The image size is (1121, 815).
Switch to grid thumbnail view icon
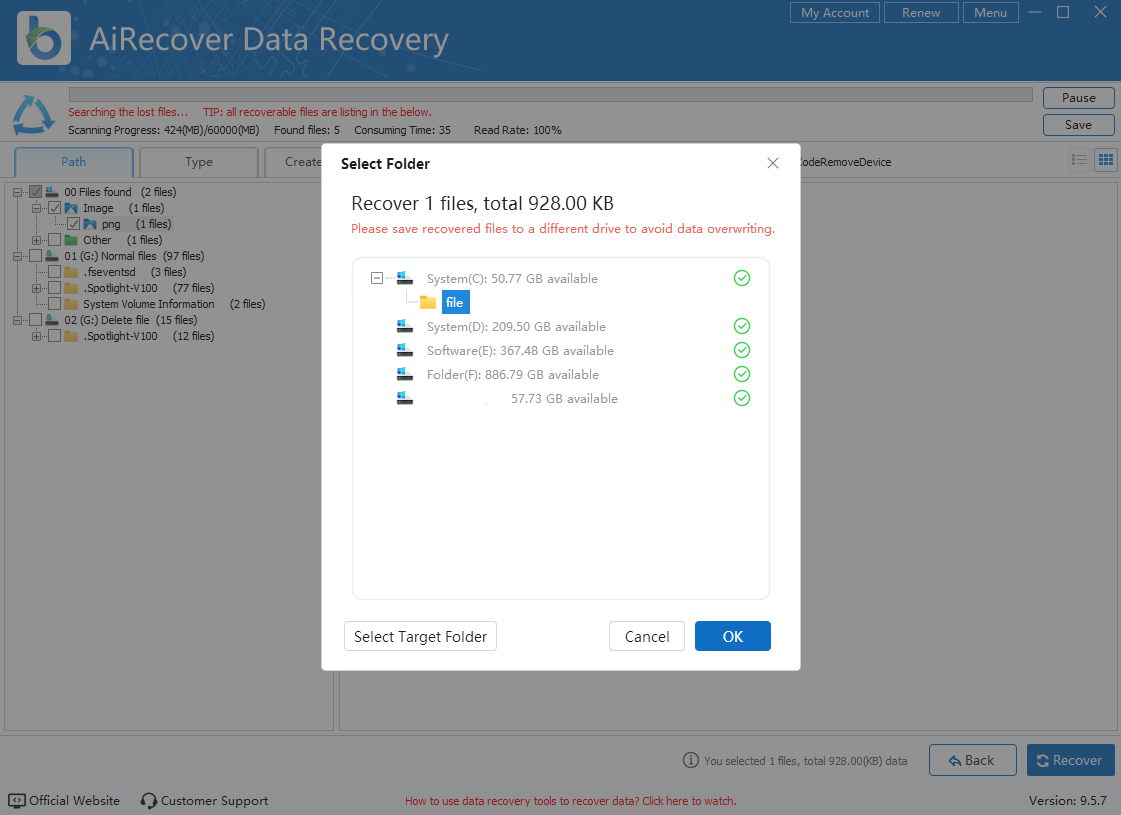[x=1105, y=160]
